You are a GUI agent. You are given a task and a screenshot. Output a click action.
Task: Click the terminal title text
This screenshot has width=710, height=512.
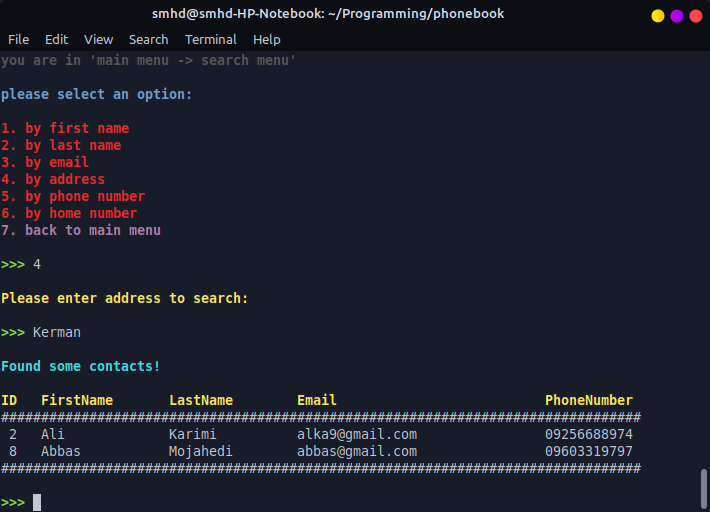coord(328,14)
